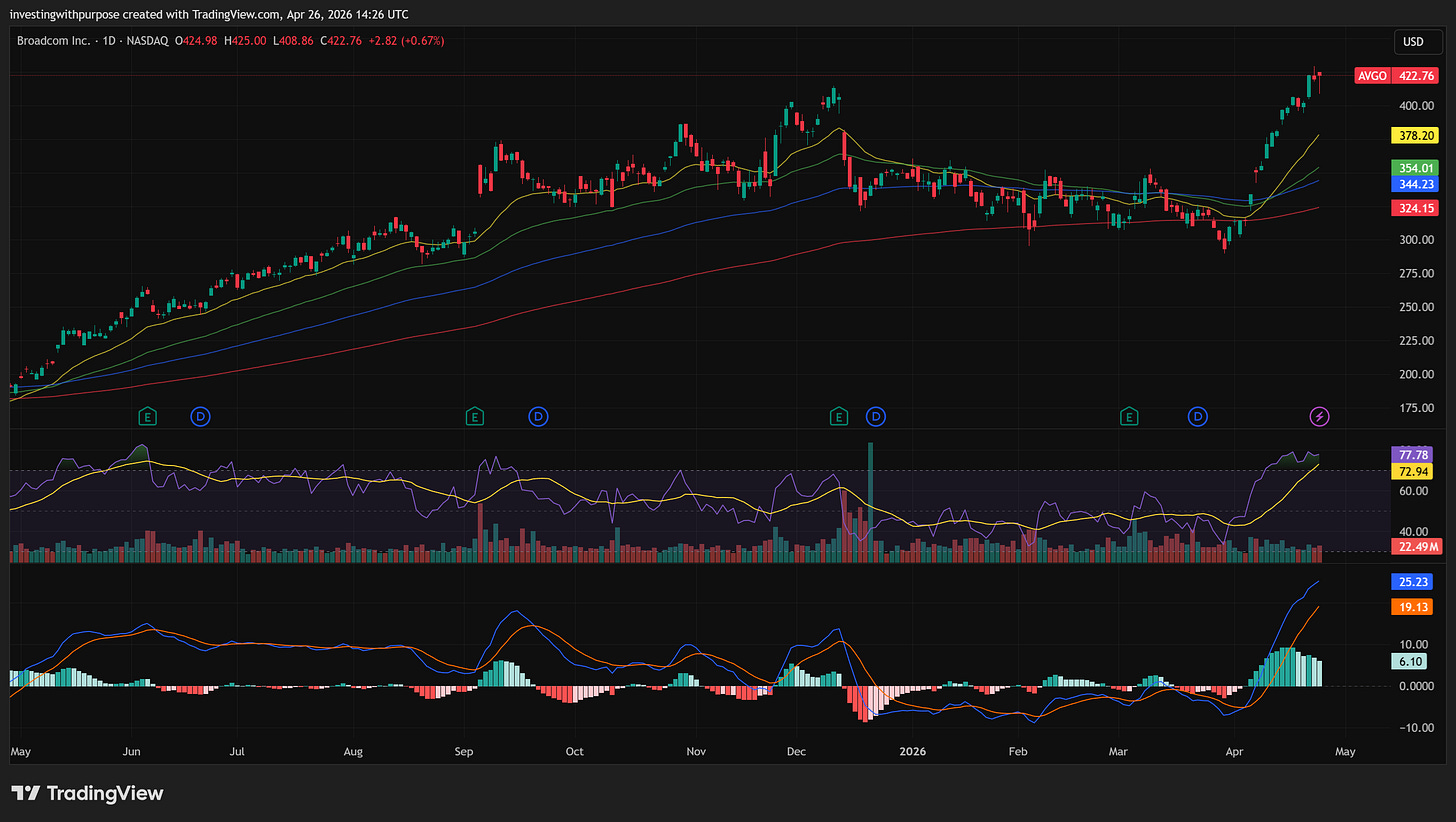Click the Feb label on the time axis

[x=1019, y=750]
